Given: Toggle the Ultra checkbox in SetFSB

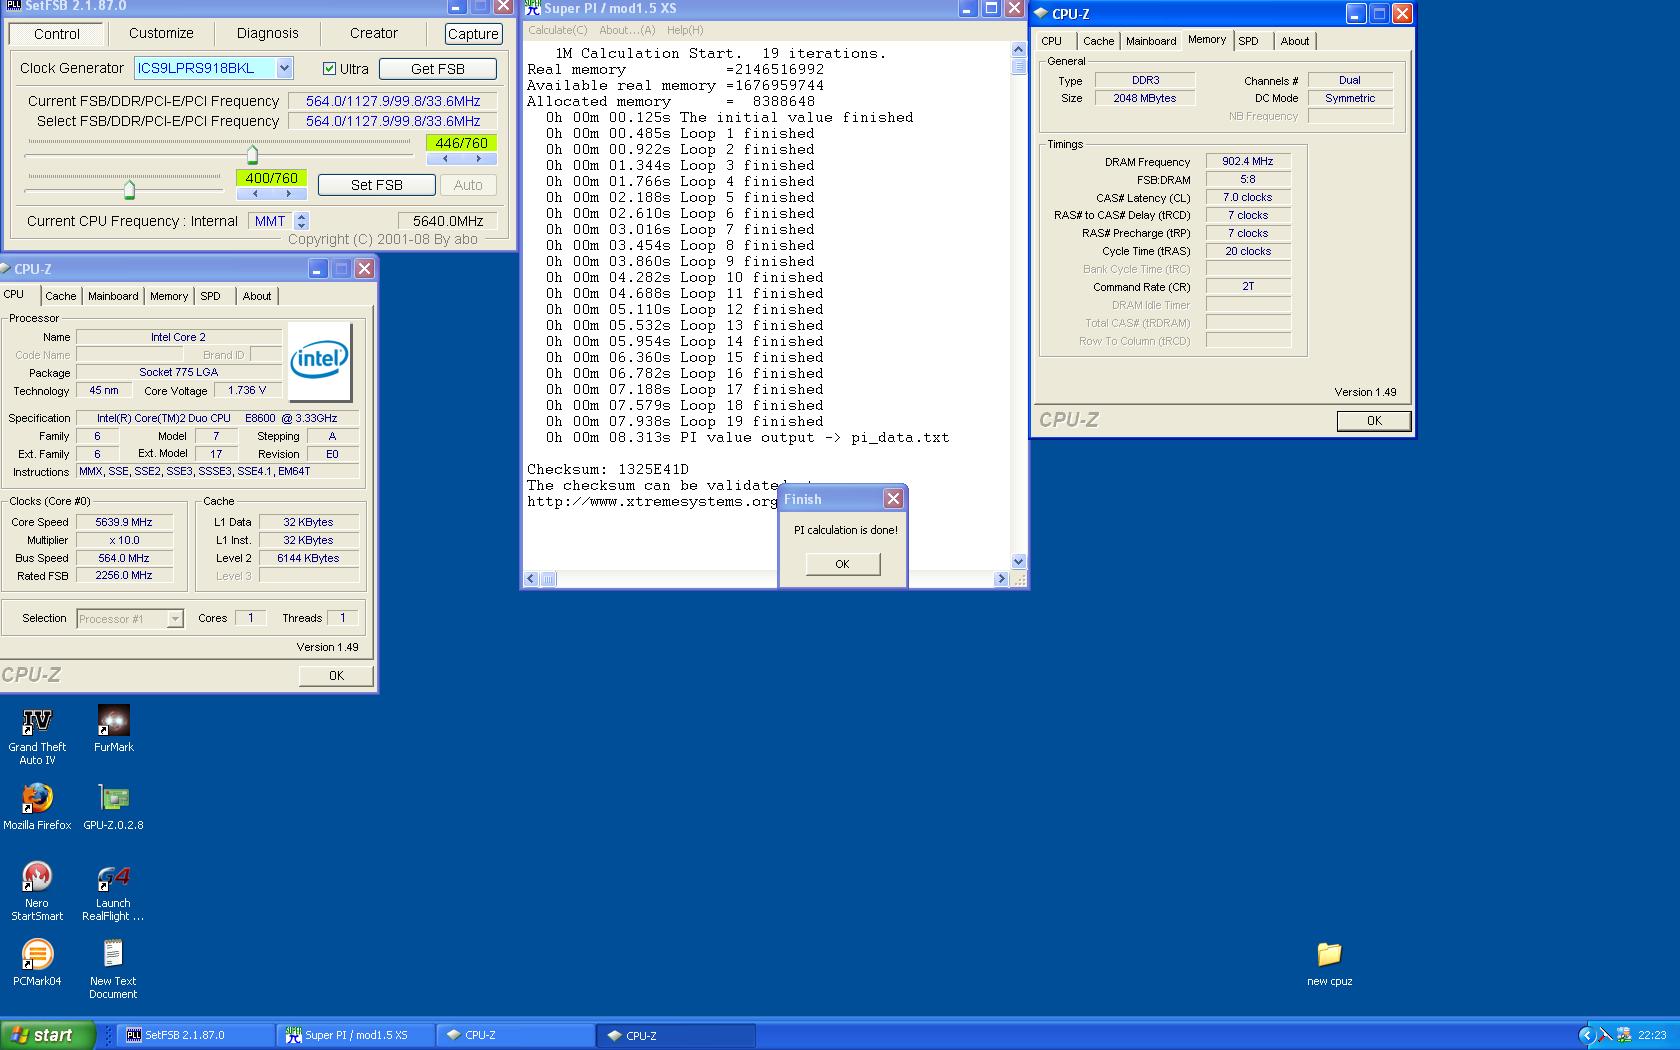Looking at the screenshot, I should point(329,68).
